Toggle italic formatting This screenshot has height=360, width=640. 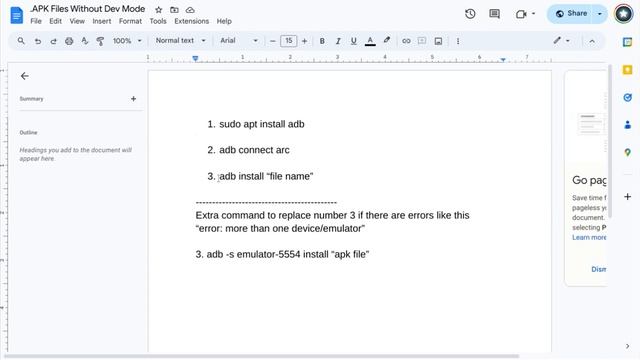coord(338,41)
